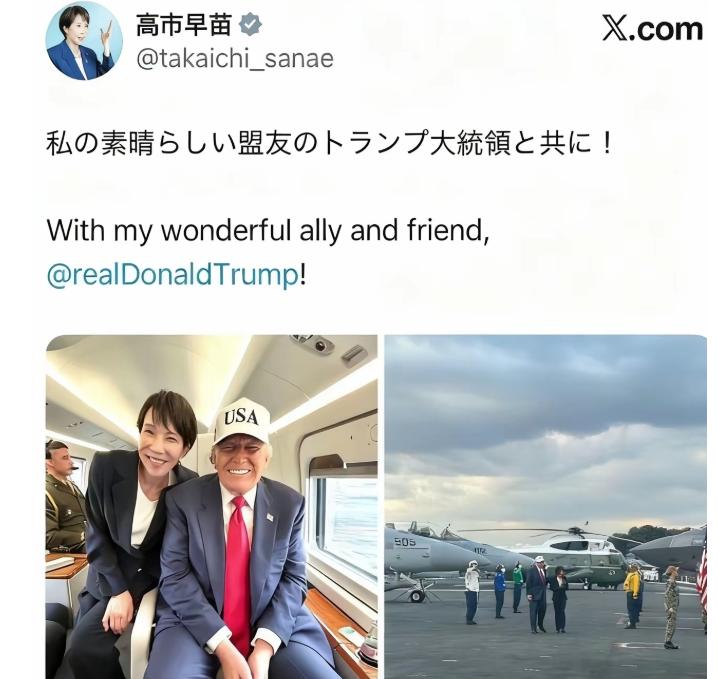Open the display name 高市早苗
The width and height of the screenshot is (718, 679).
pos(184,25)
